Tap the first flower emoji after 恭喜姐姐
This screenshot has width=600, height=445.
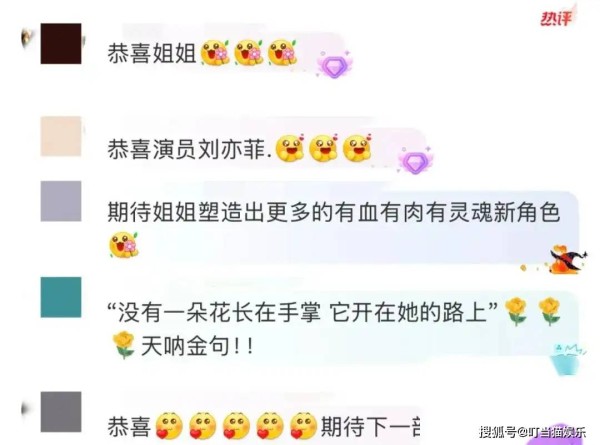pyautogui.click(x=214, y=53)
